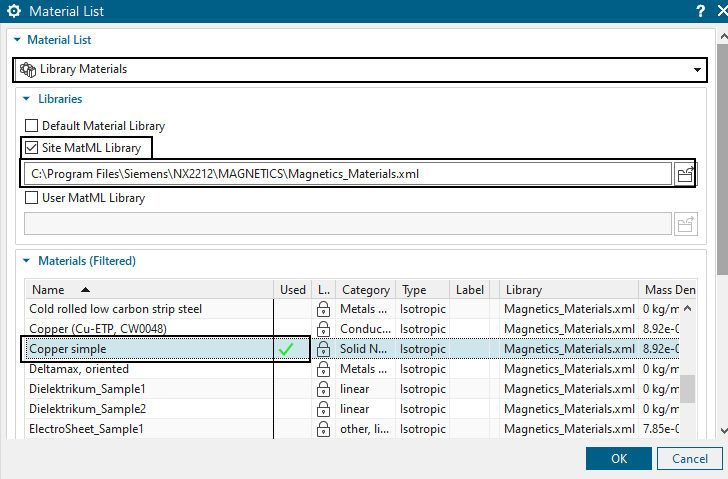Click the green checkmark in Used column
This screenshot has height=479, width=728.
pos(287,349)
